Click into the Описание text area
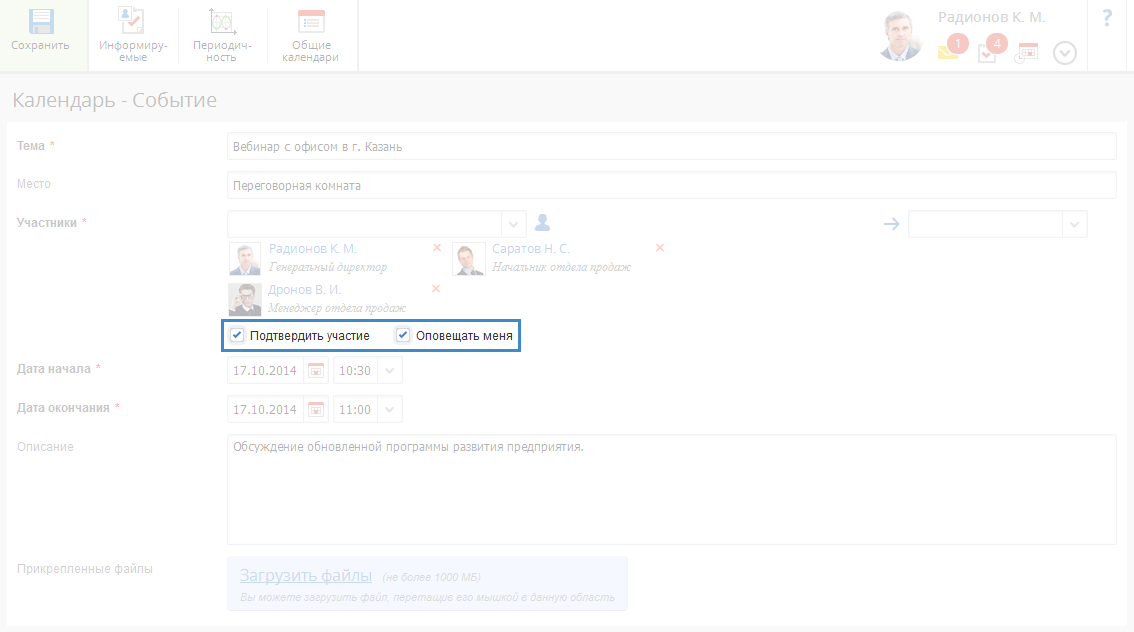 pyautogui.click(x=671, y=489)
